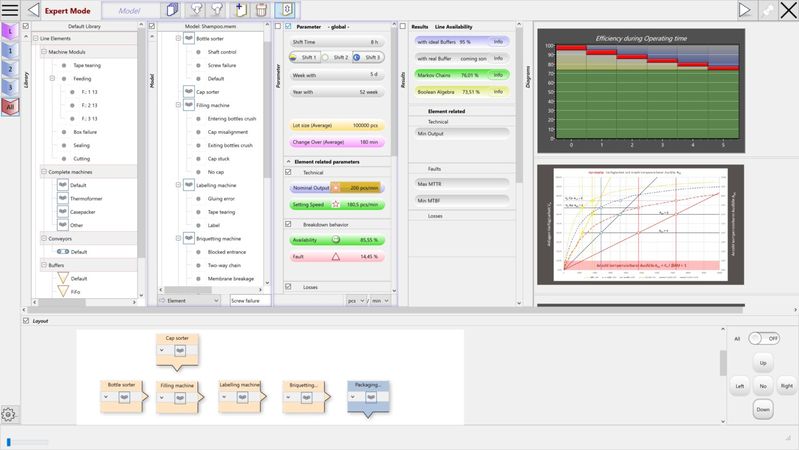The height and width of the screenshot is (450, 799).
Task: Select the Shift 2 option
Action: coord(340,58)
